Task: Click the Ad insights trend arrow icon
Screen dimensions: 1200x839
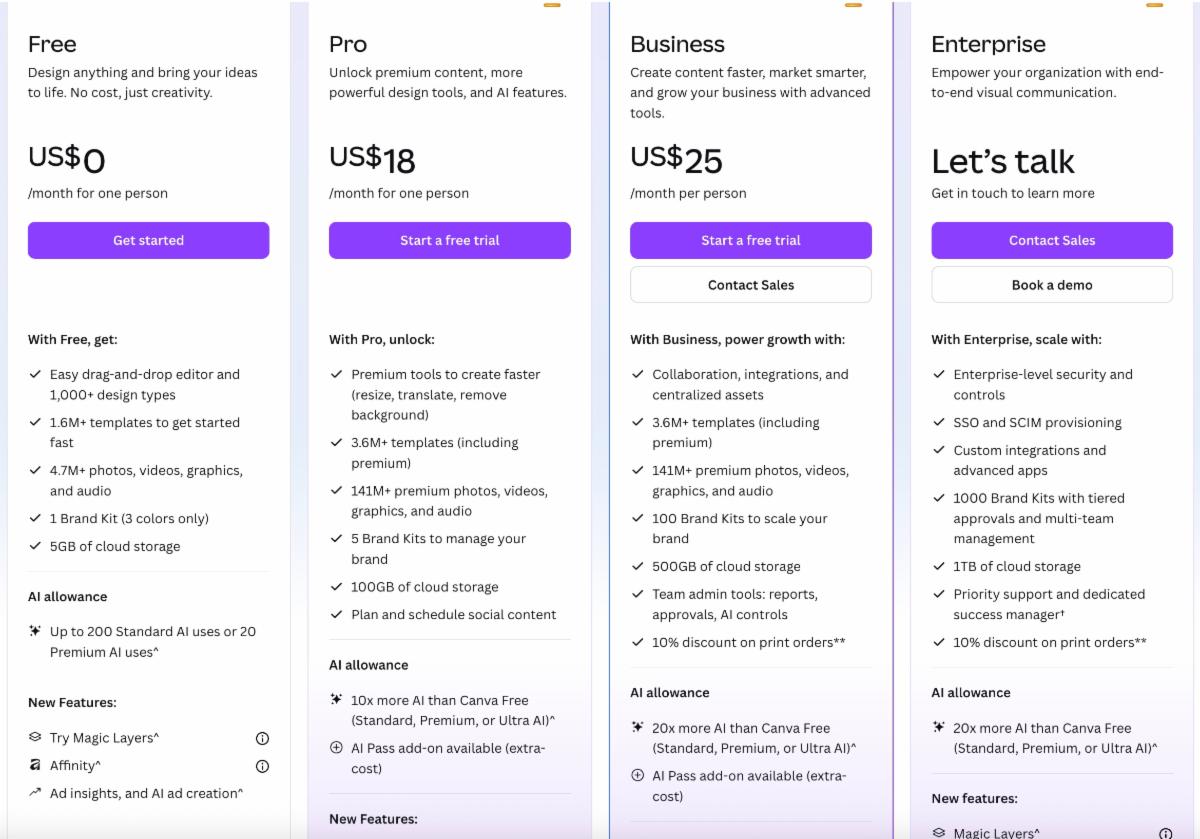Action: [35, 793]
